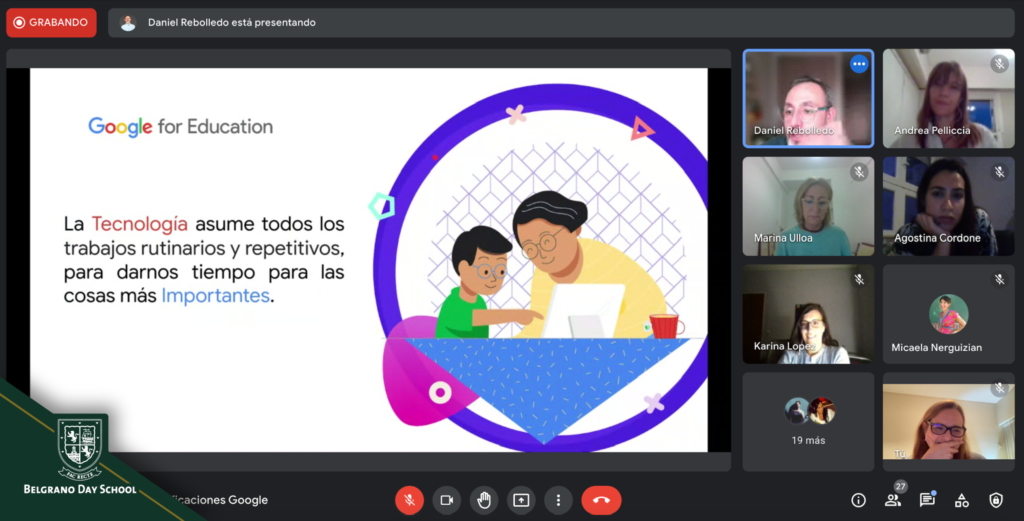This screenshot has width=1024, height=521.
Task: Select Karina Lopez's video tile
Action: point(808,314)
